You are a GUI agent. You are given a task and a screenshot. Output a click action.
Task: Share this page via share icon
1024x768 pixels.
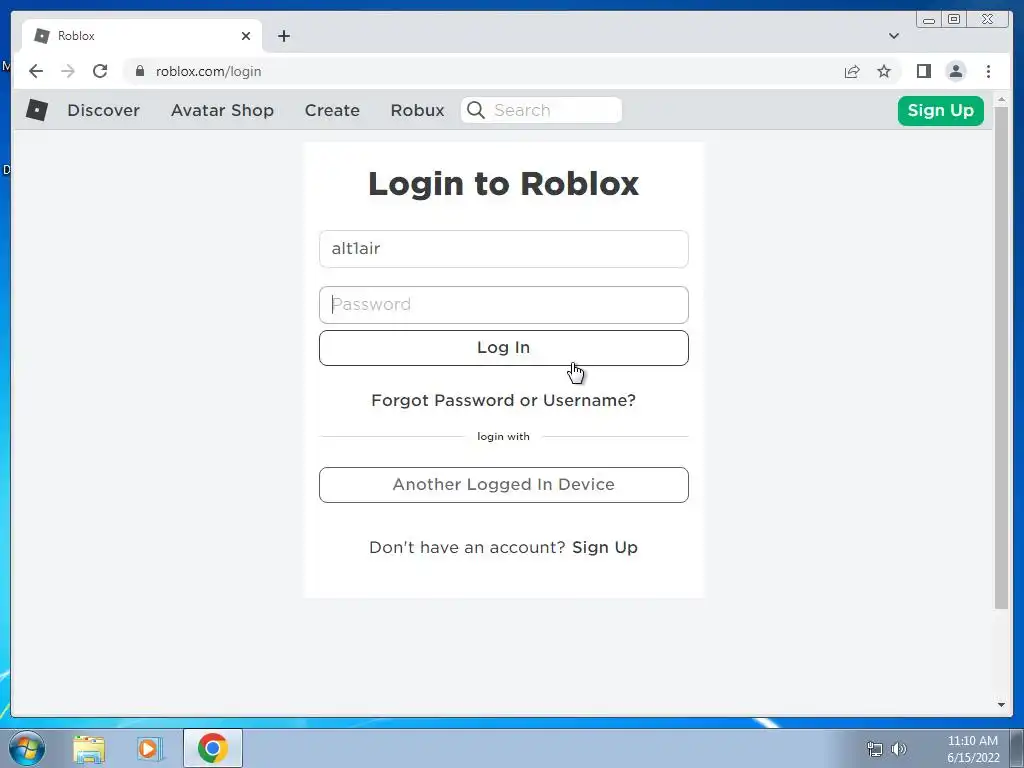852,72
